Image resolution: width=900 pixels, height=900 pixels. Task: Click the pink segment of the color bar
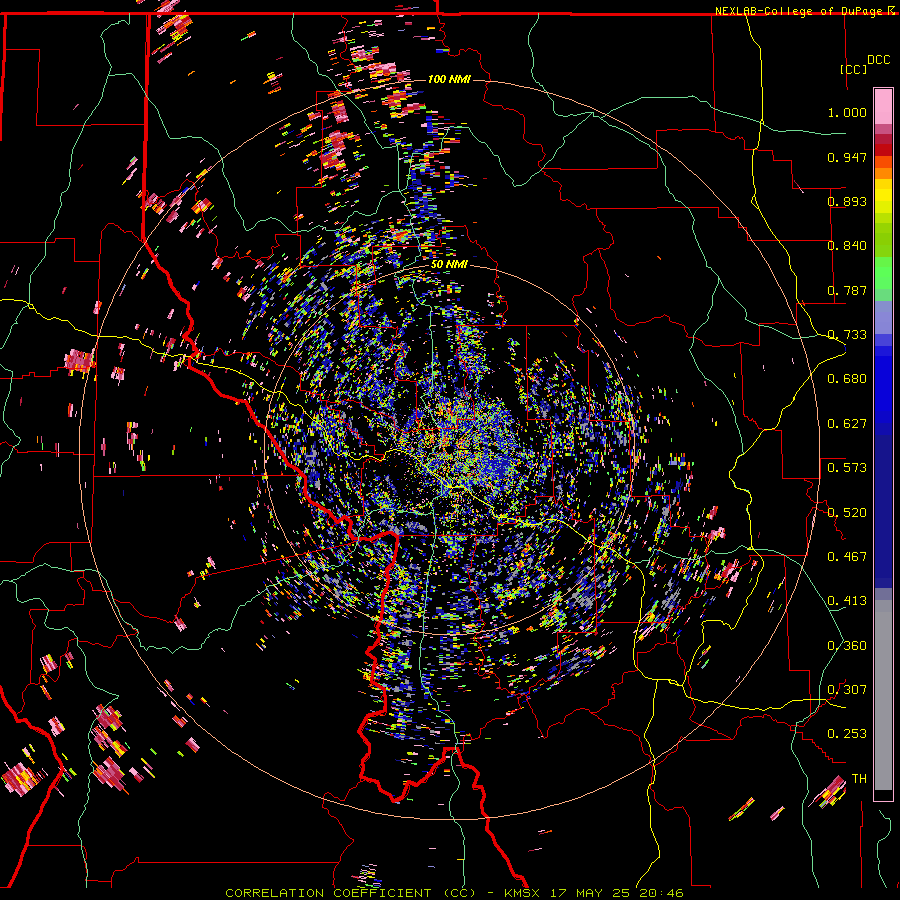[883, 106]
